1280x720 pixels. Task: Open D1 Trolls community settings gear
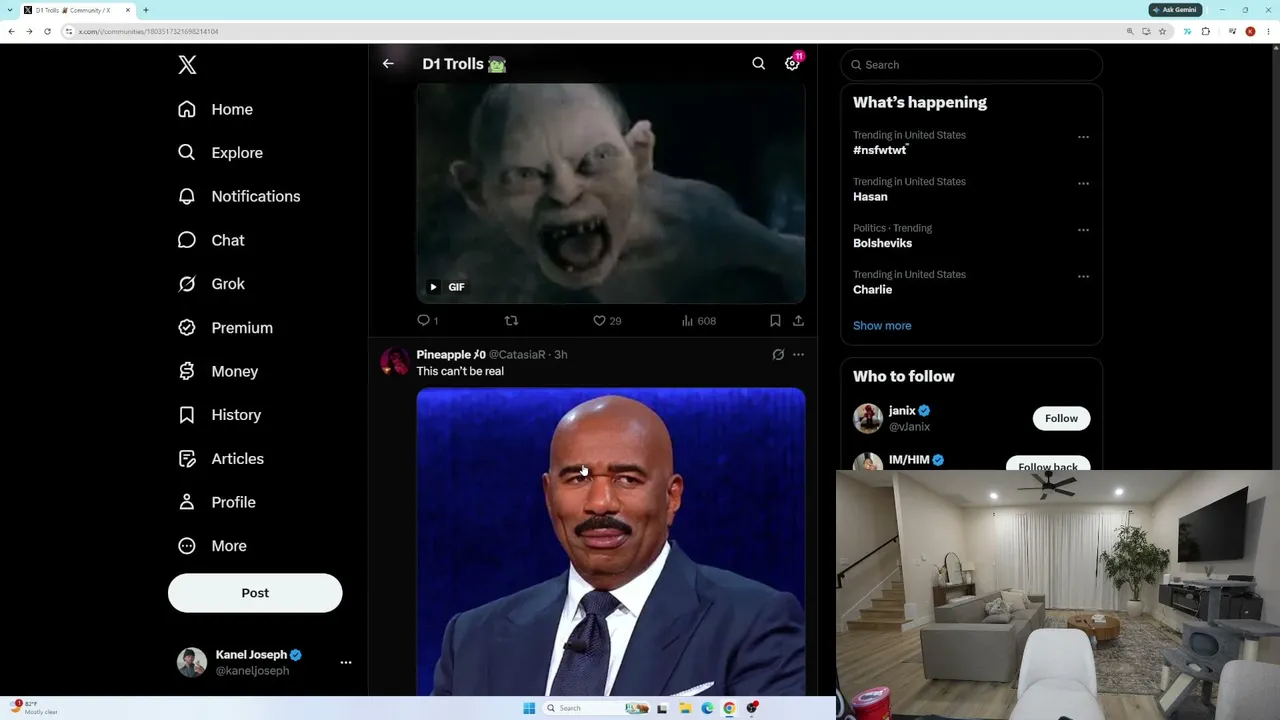tap(792, 64)
